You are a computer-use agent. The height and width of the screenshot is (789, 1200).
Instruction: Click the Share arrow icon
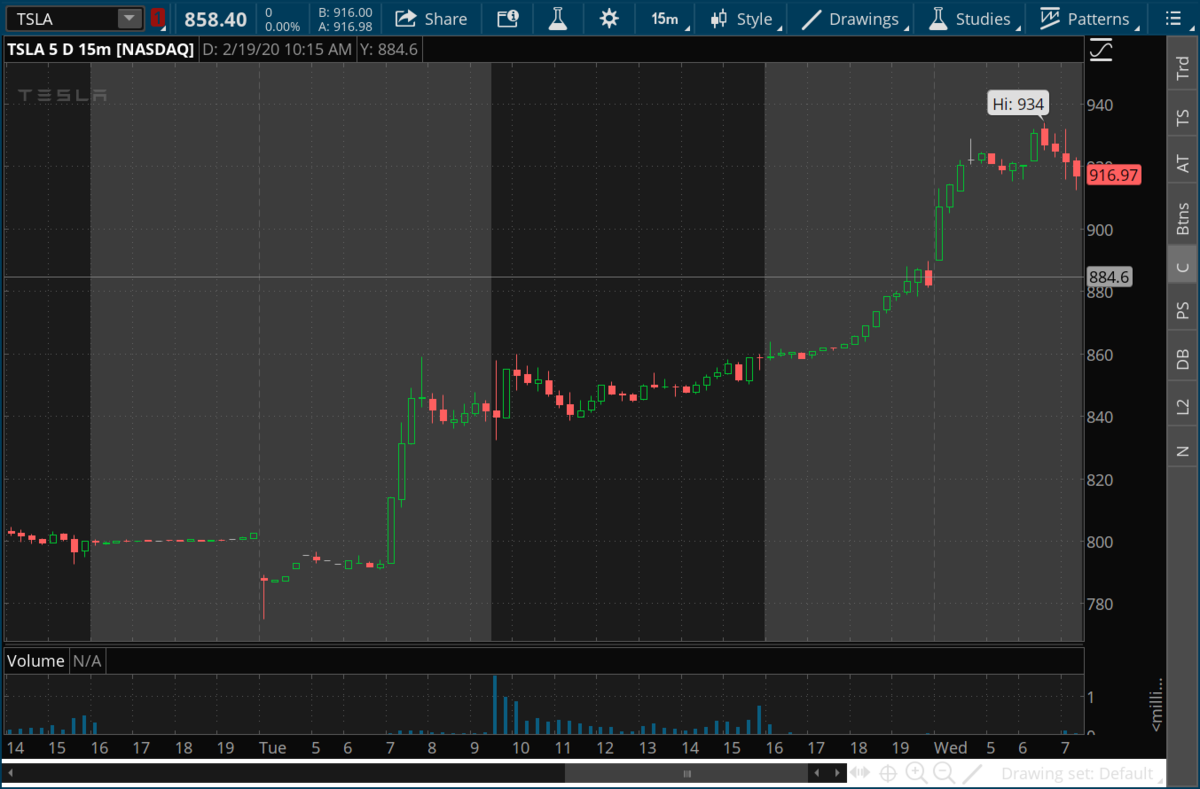(405, 18)
